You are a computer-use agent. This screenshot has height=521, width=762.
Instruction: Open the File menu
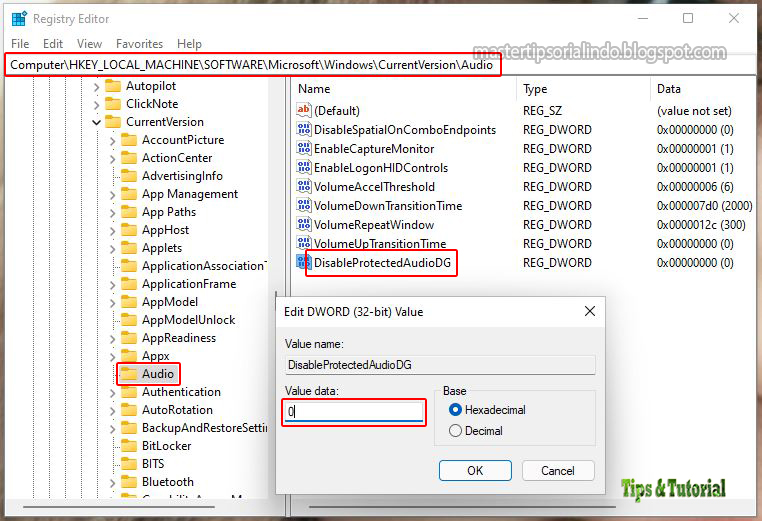[20, 44]
